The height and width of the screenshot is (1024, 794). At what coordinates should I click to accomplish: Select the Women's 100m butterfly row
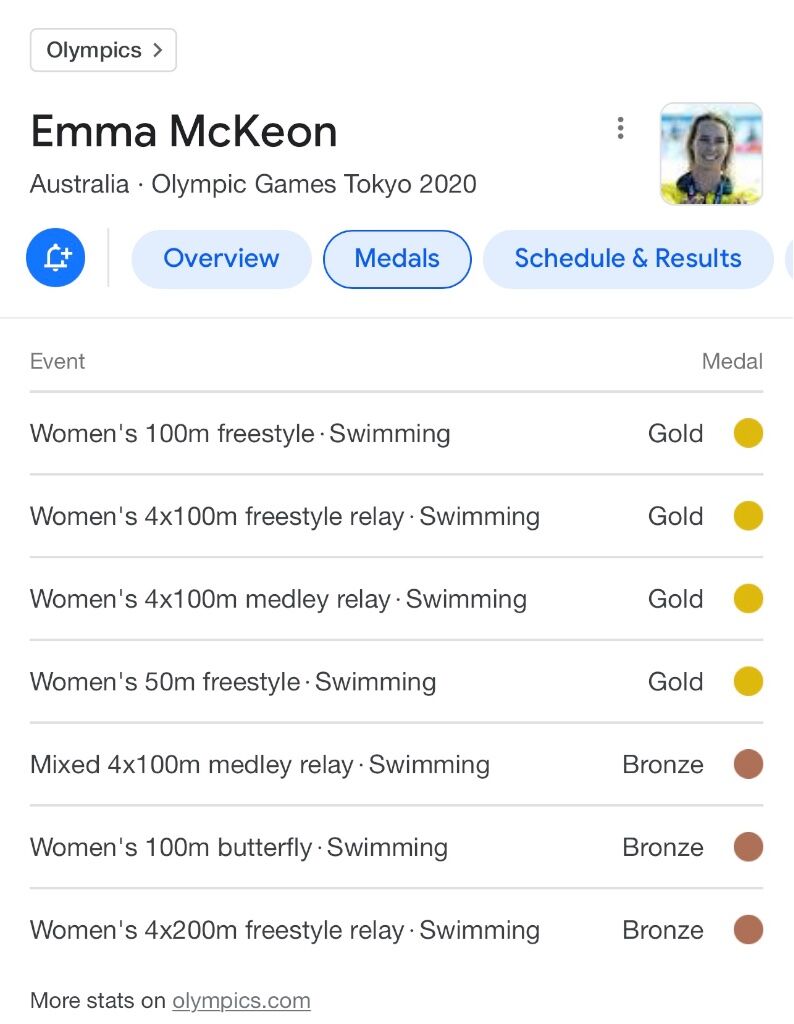[x=396, y=847]
